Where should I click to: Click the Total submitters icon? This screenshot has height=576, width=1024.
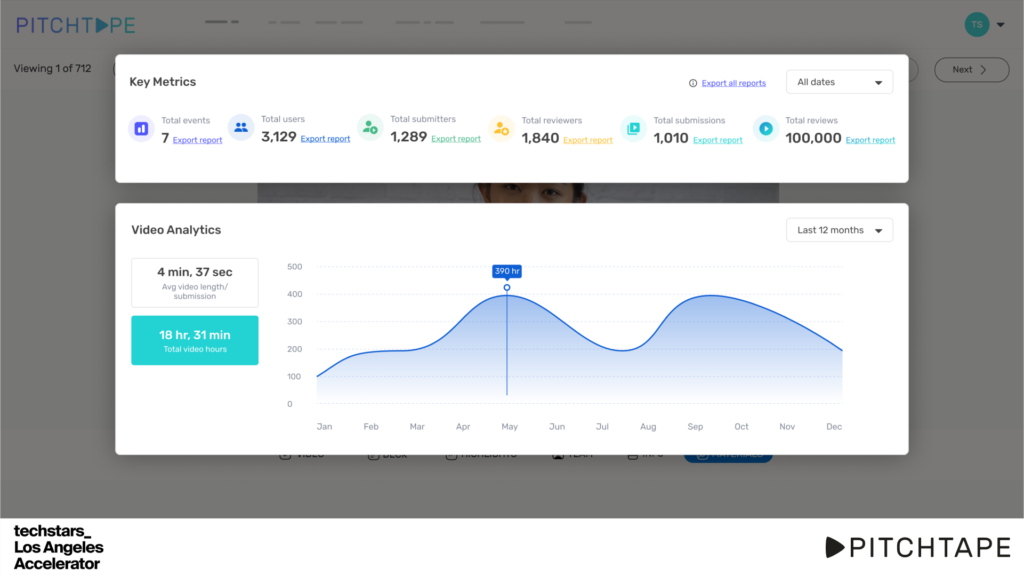(x=370, y=127)
